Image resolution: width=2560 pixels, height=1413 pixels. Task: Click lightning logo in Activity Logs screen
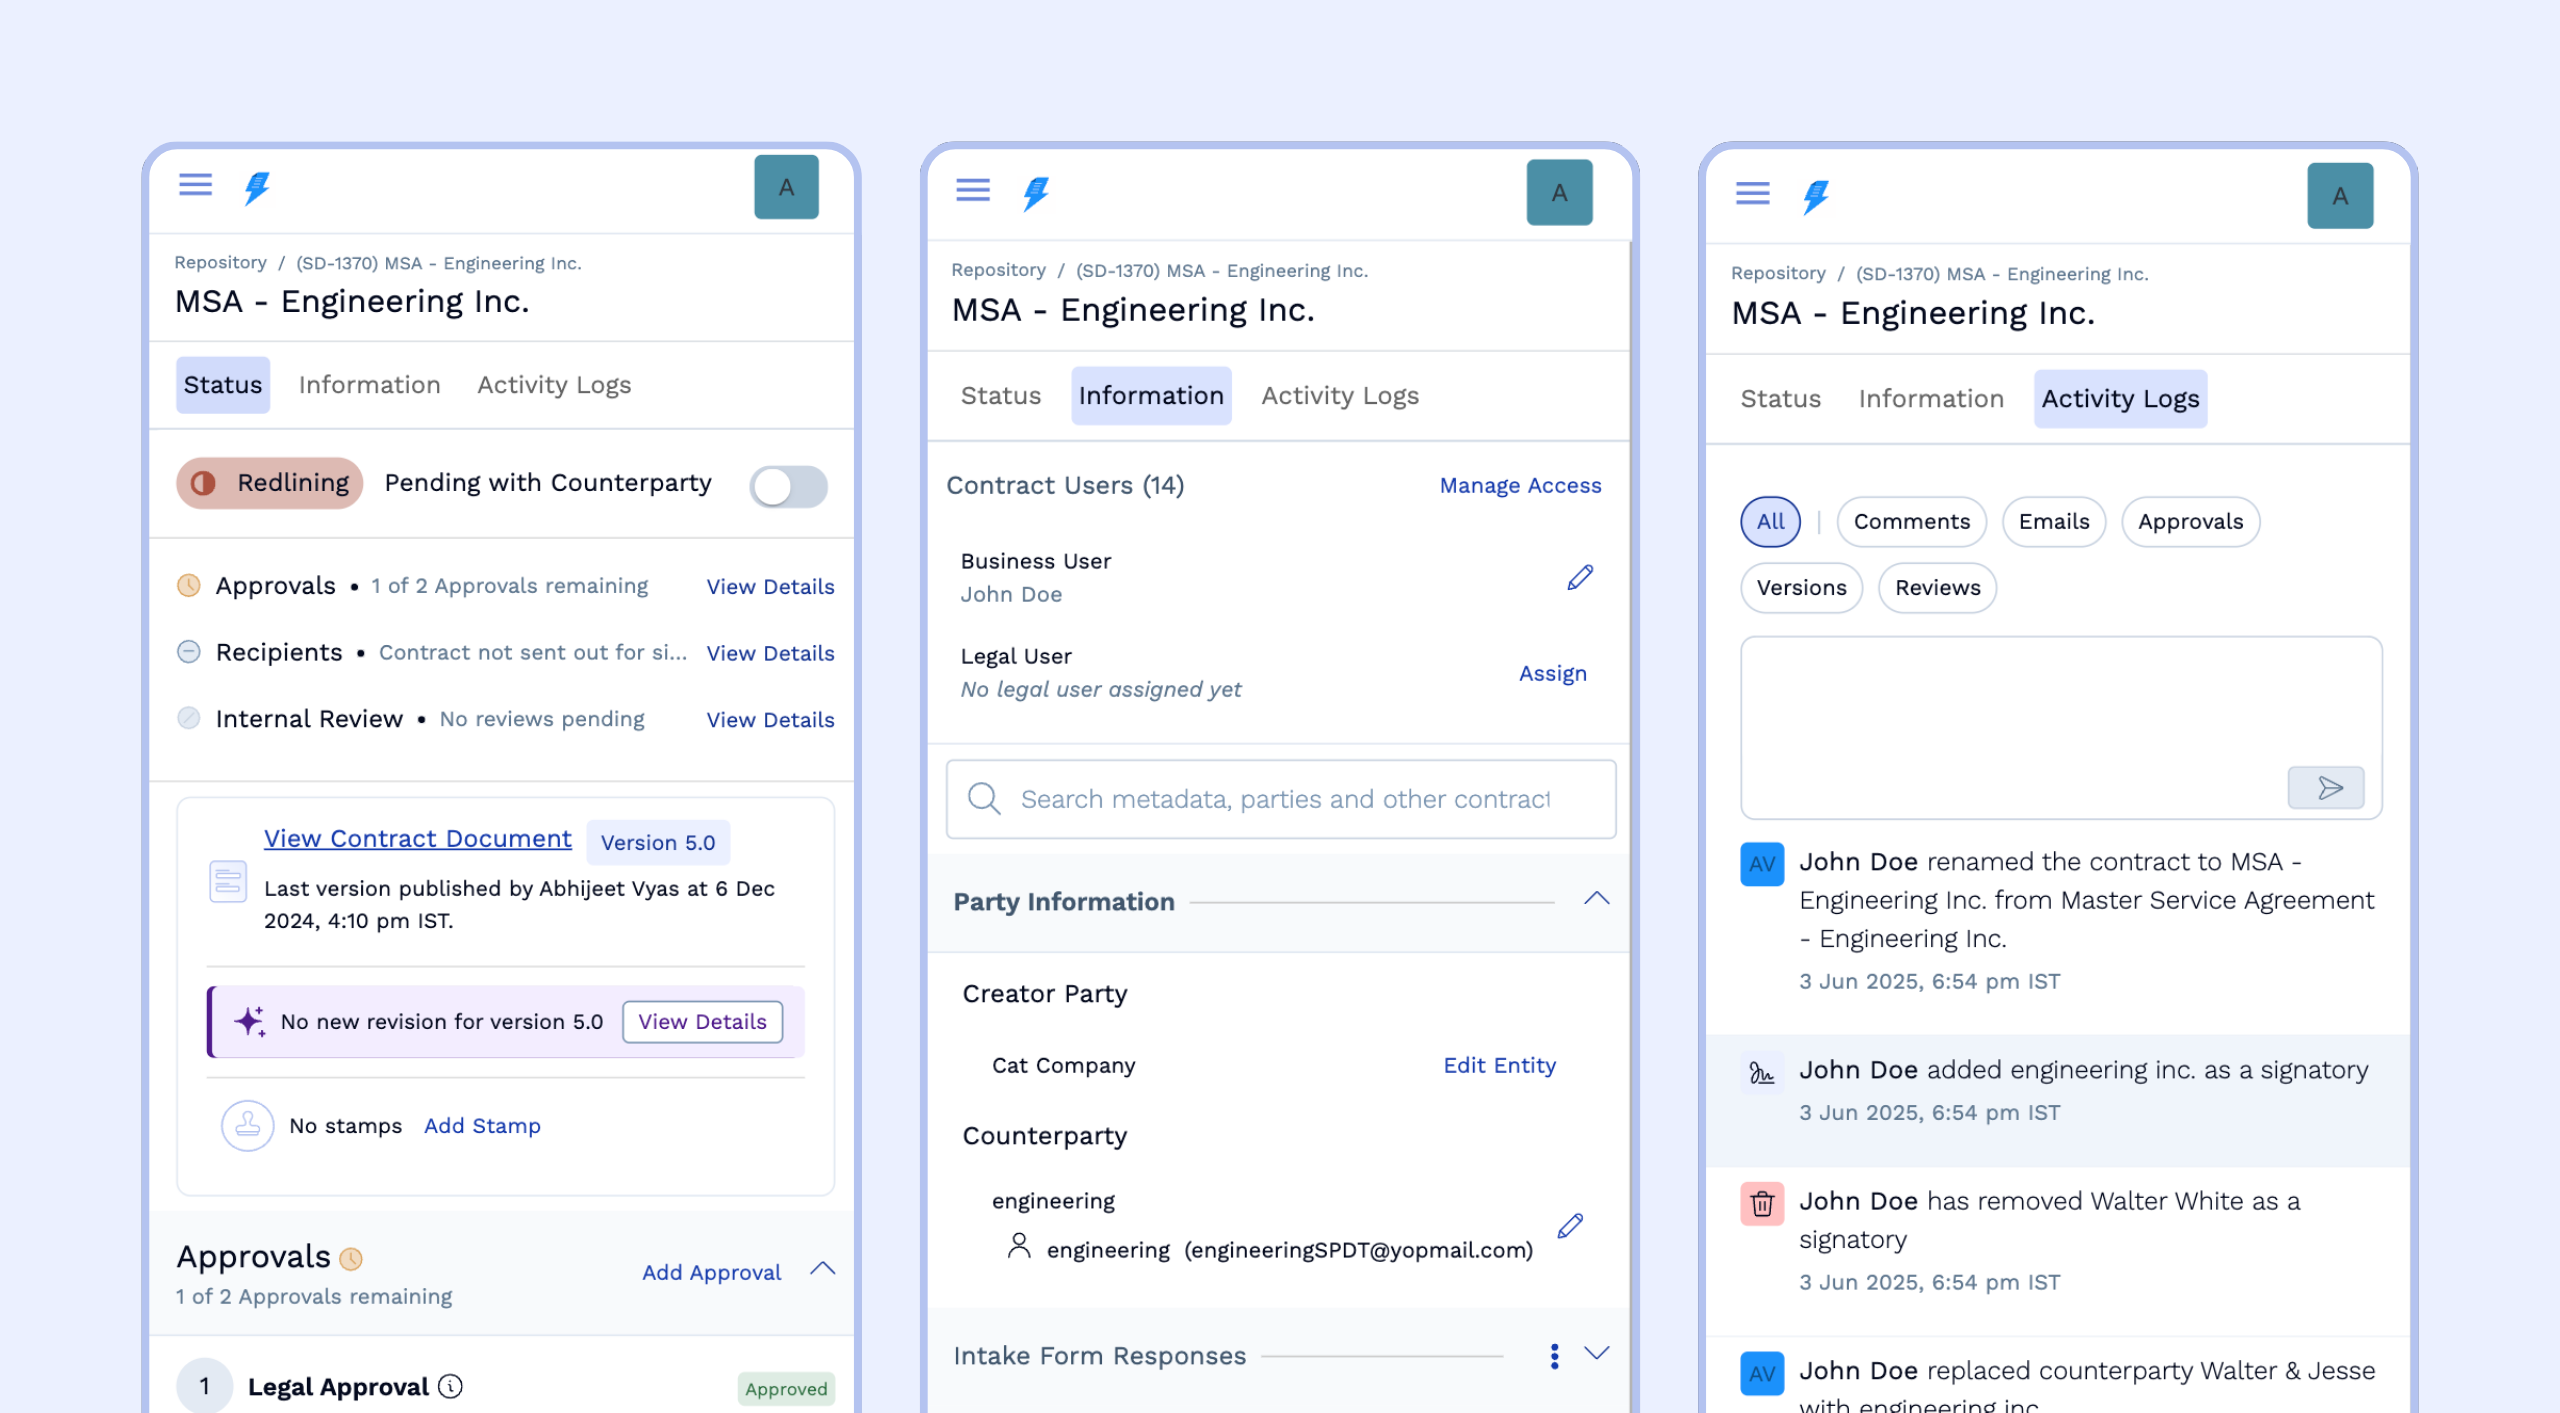pyautogui.click(x=1816, y=196)
